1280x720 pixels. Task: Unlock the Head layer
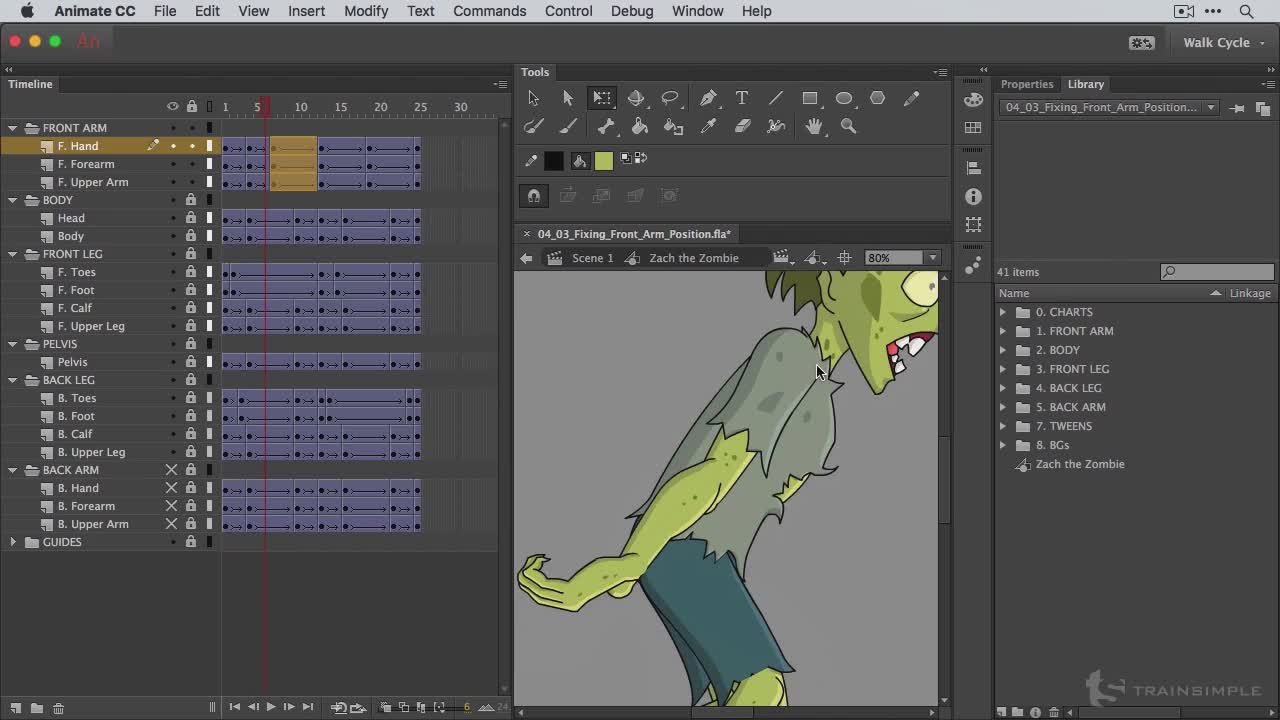point(191,218)
